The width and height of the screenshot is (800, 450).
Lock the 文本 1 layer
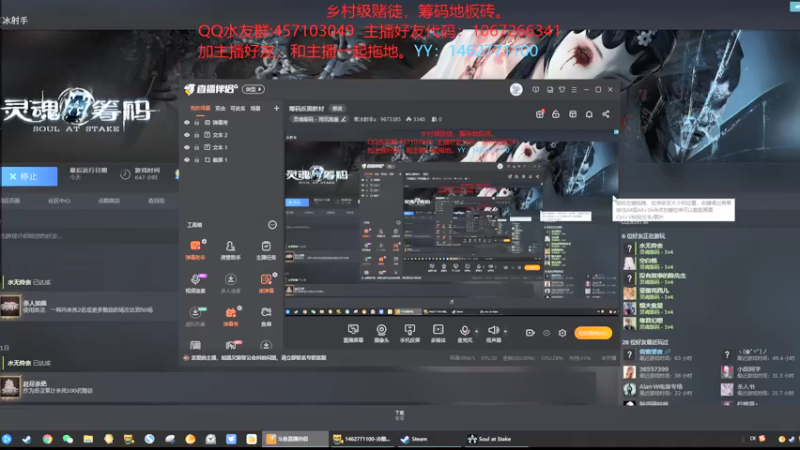tap(196, 147)
